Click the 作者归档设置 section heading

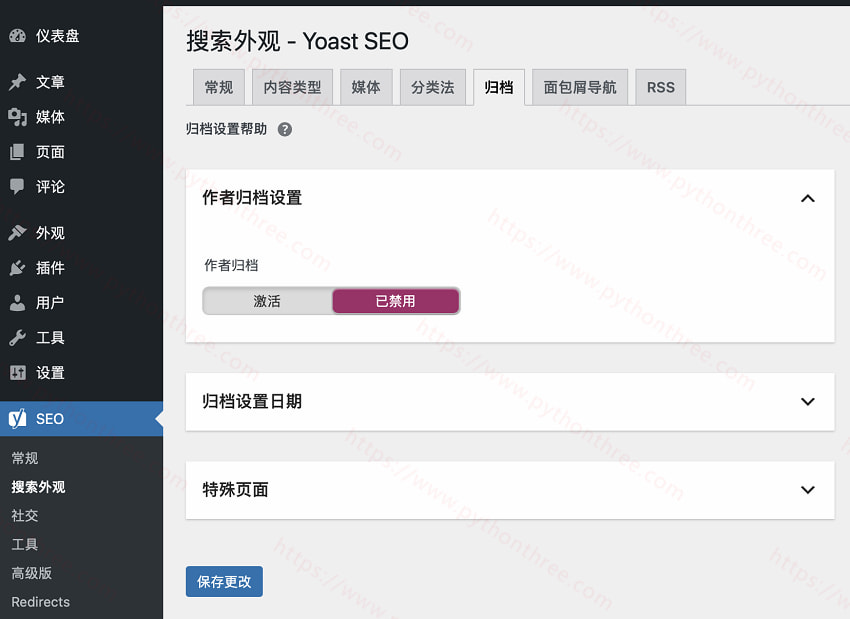click(x=252, y=197)
